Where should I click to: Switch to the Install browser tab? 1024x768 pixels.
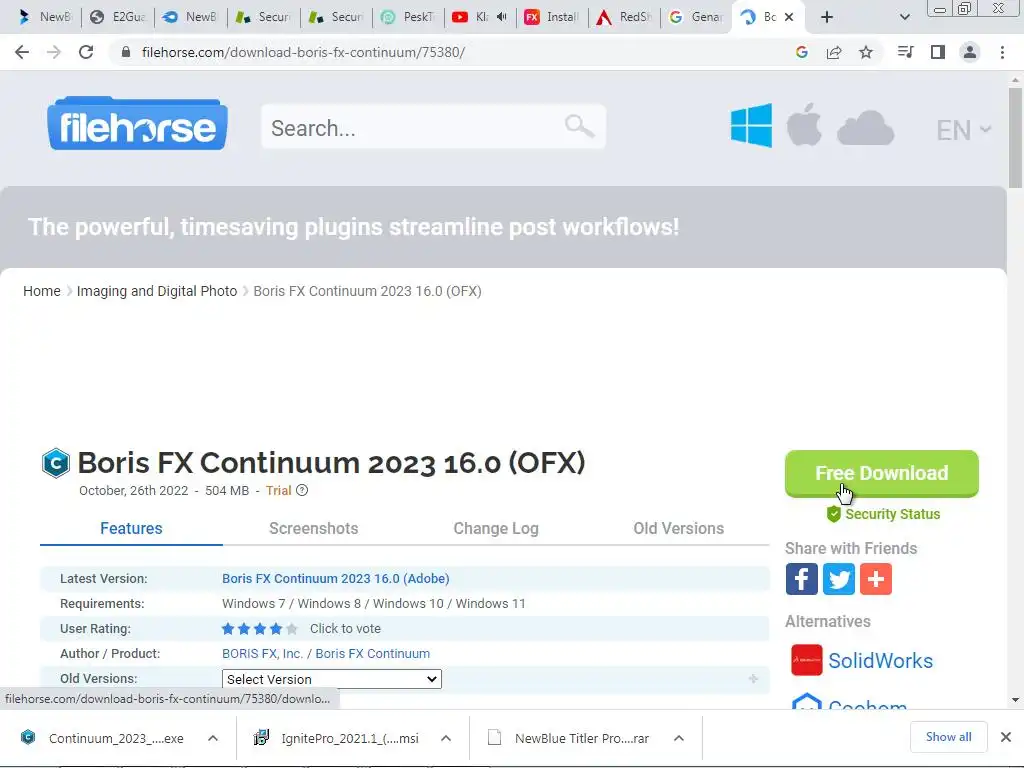(x=552, y=17)
